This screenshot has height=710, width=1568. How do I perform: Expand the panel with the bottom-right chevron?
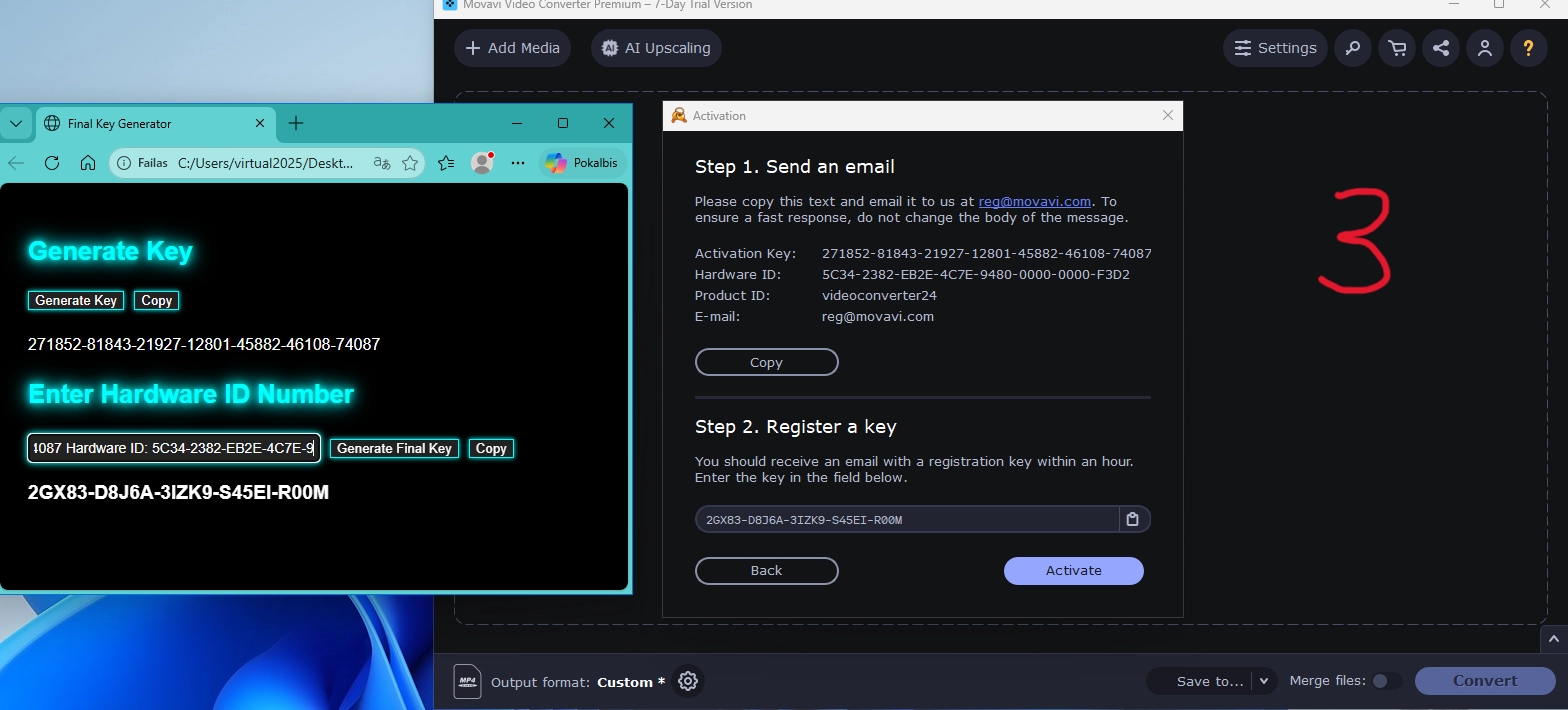(1554, 638)
